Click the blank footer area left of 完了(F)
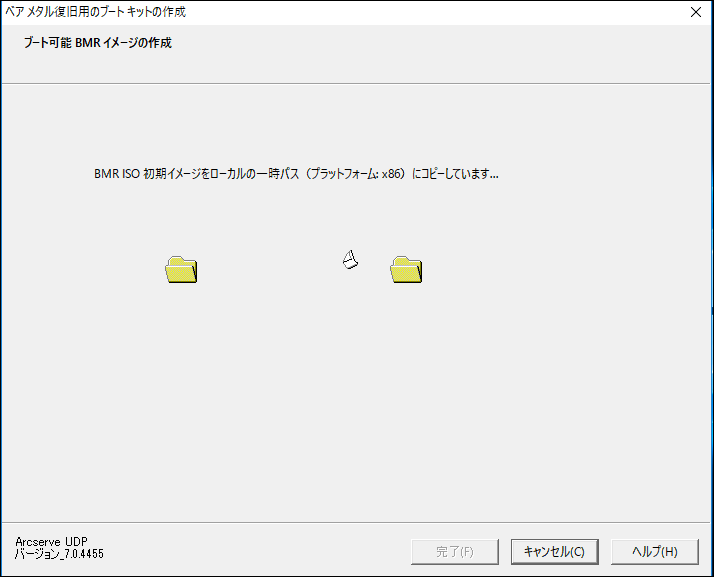Viewport: 714px width, 577px height. click(x=255, y=552)
